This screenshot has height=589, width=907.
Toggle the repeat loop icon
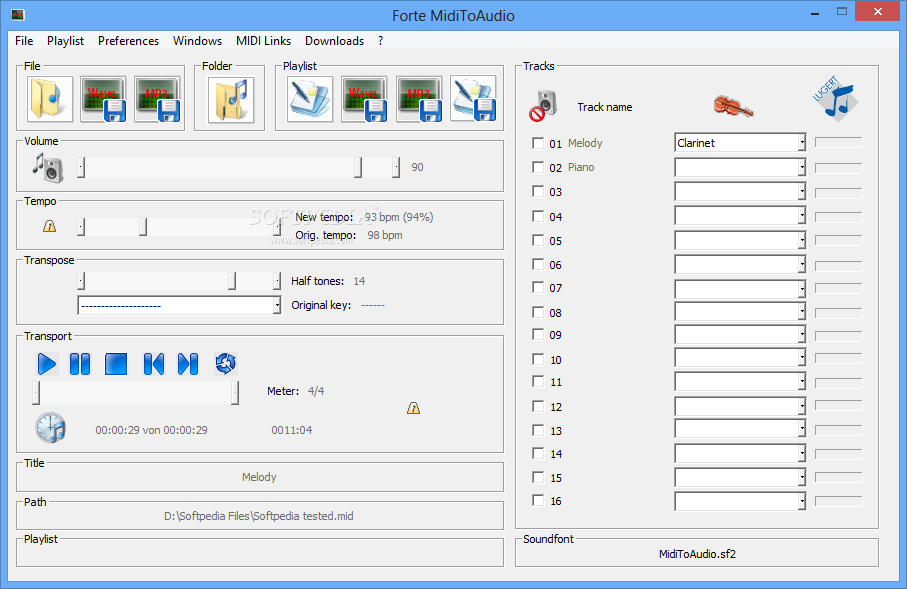point(226,363)
